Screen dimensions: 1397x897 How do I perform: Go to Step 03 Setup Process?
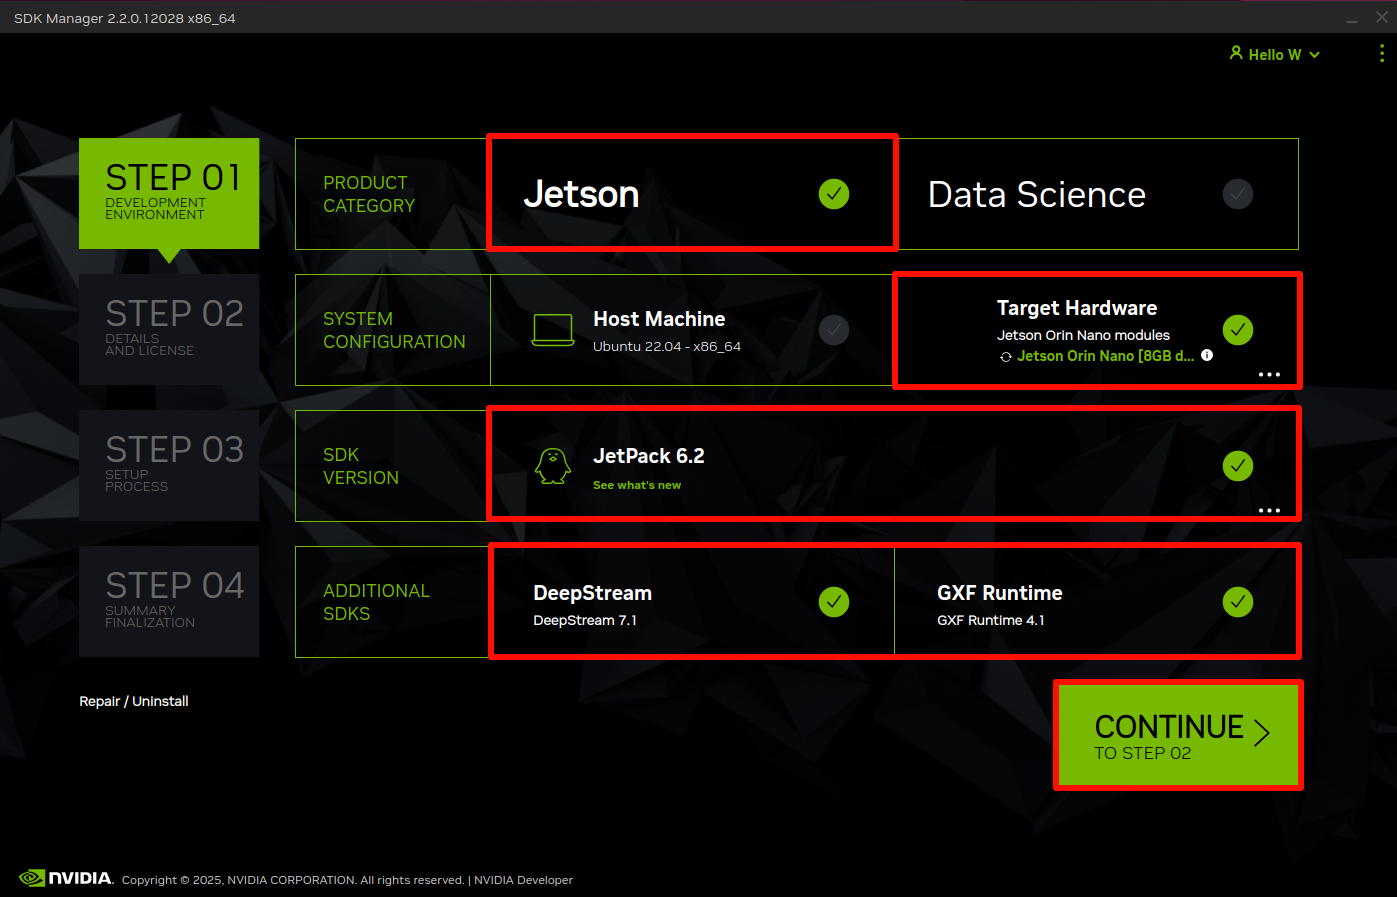(169, 465)
